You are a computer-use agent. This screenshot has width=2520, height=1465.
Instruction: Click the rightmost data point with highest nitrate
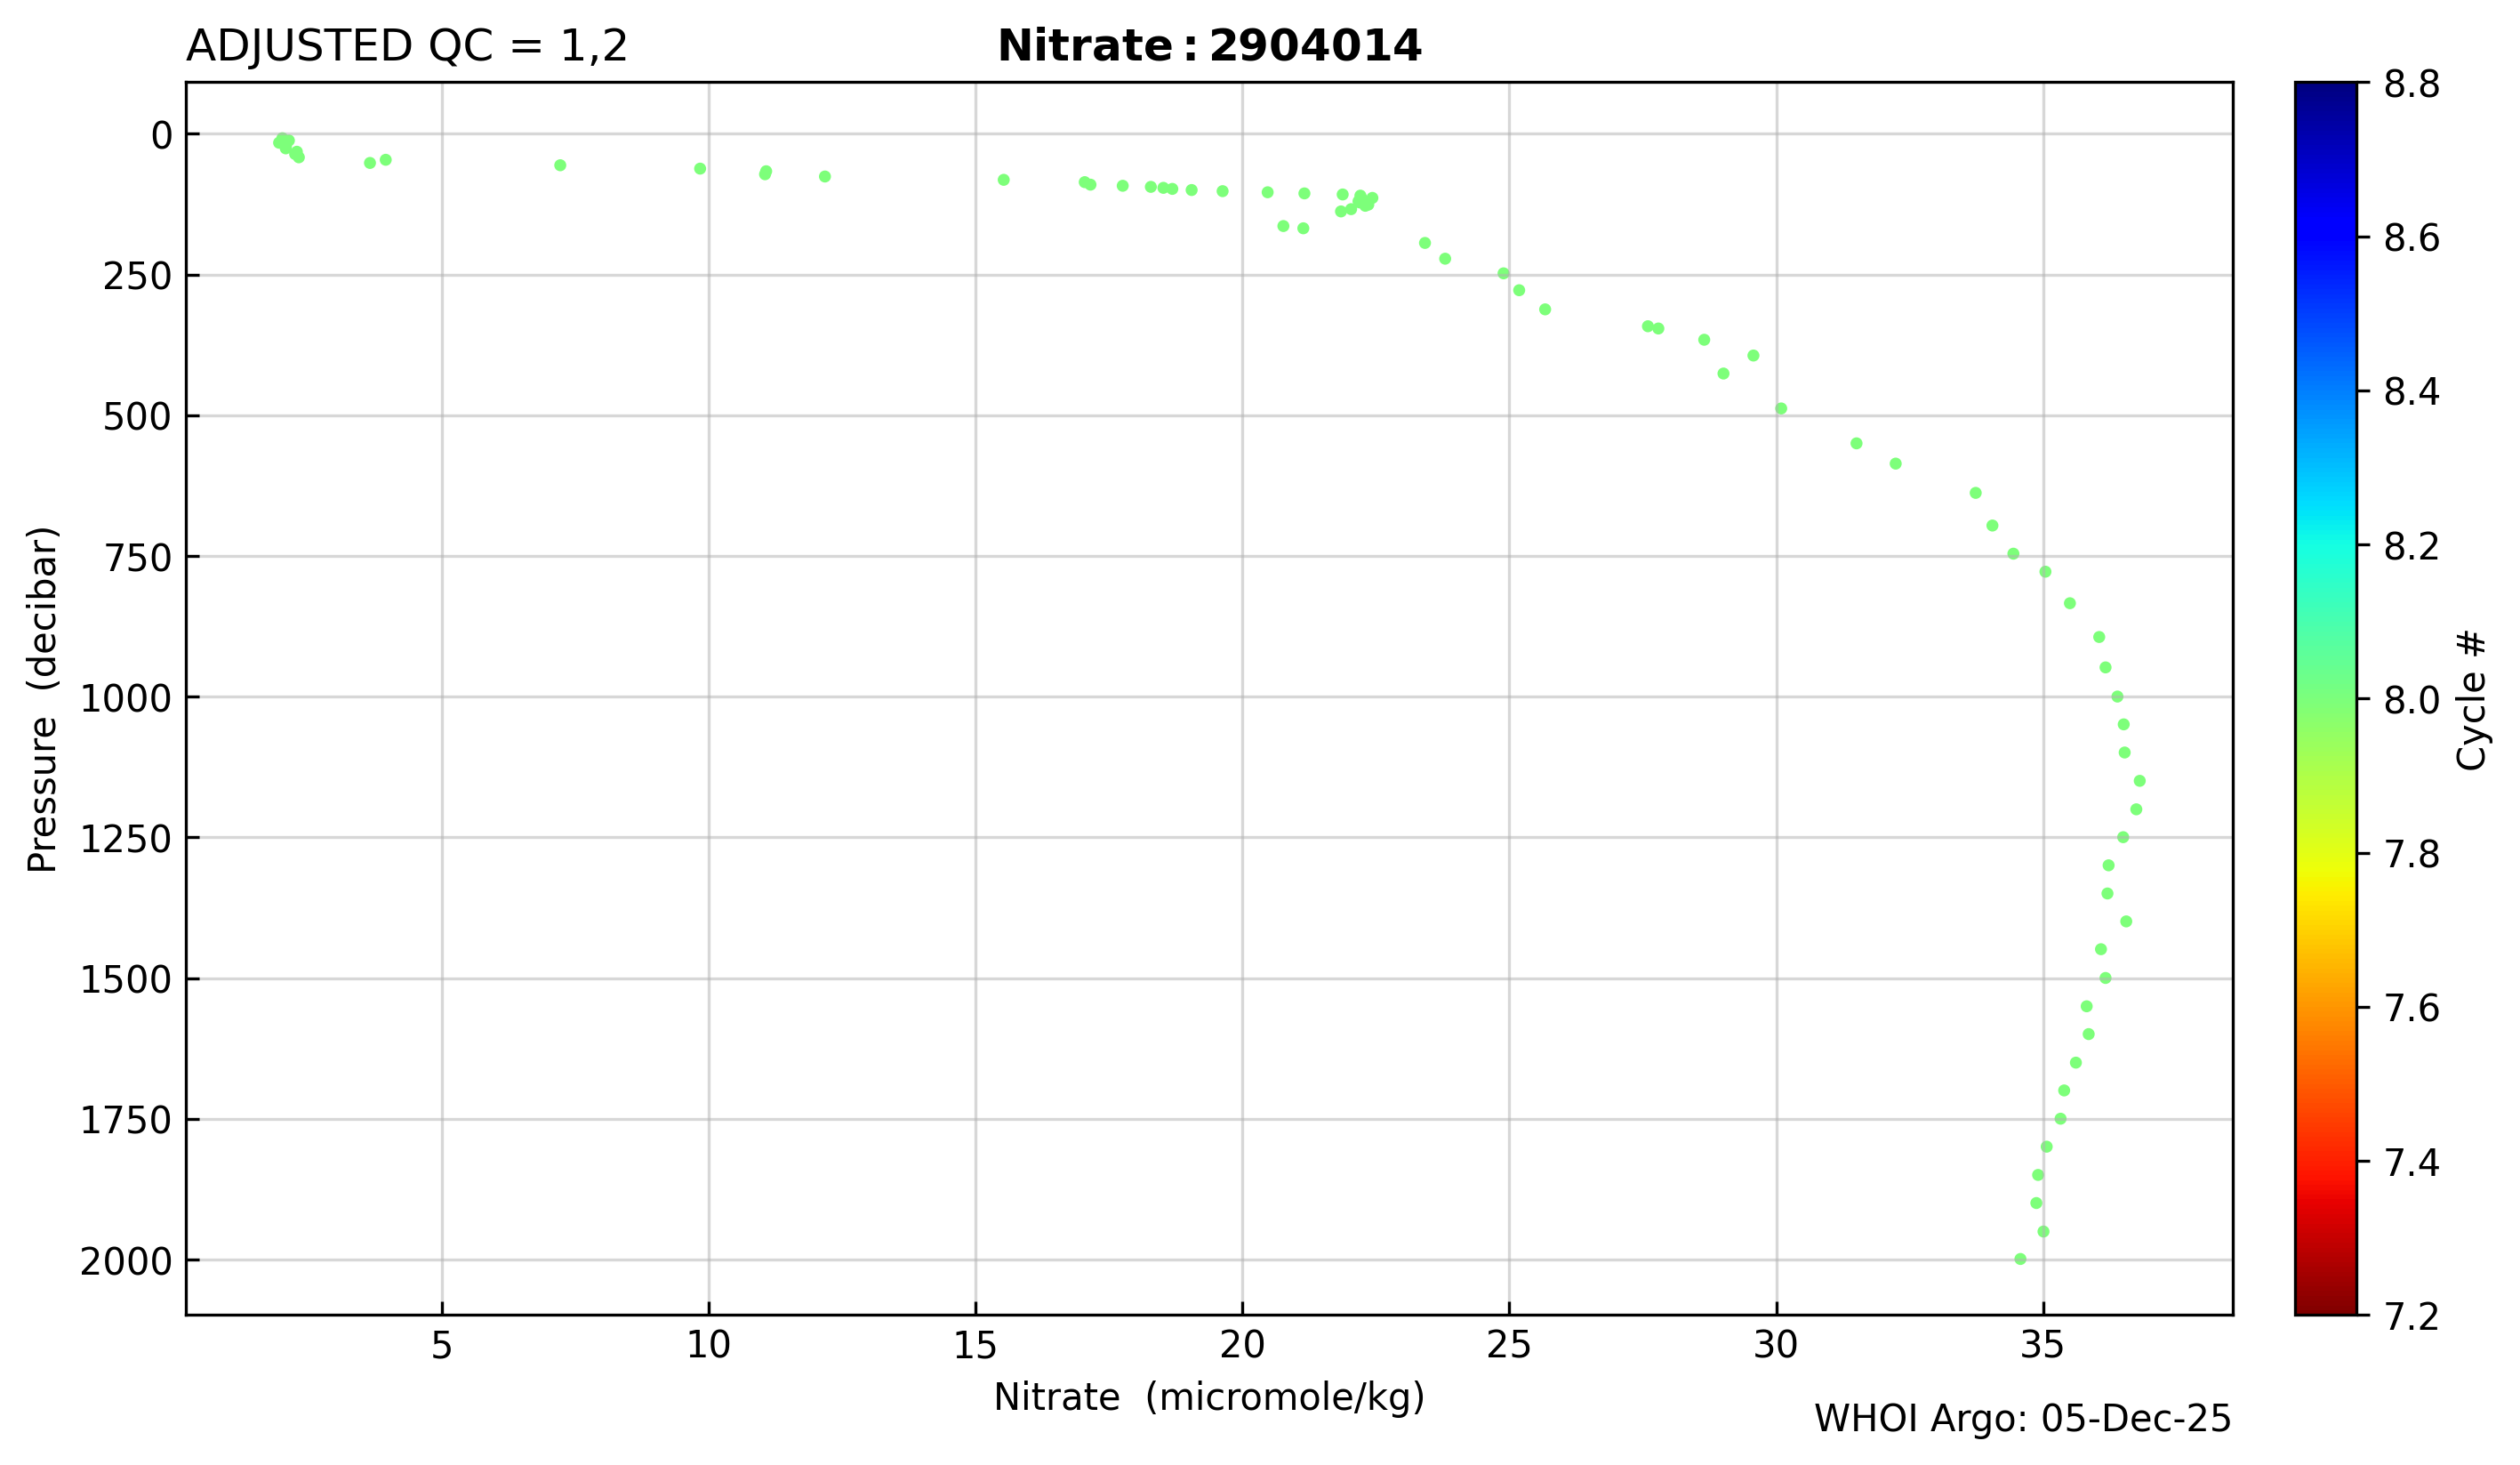[2139, 781]
